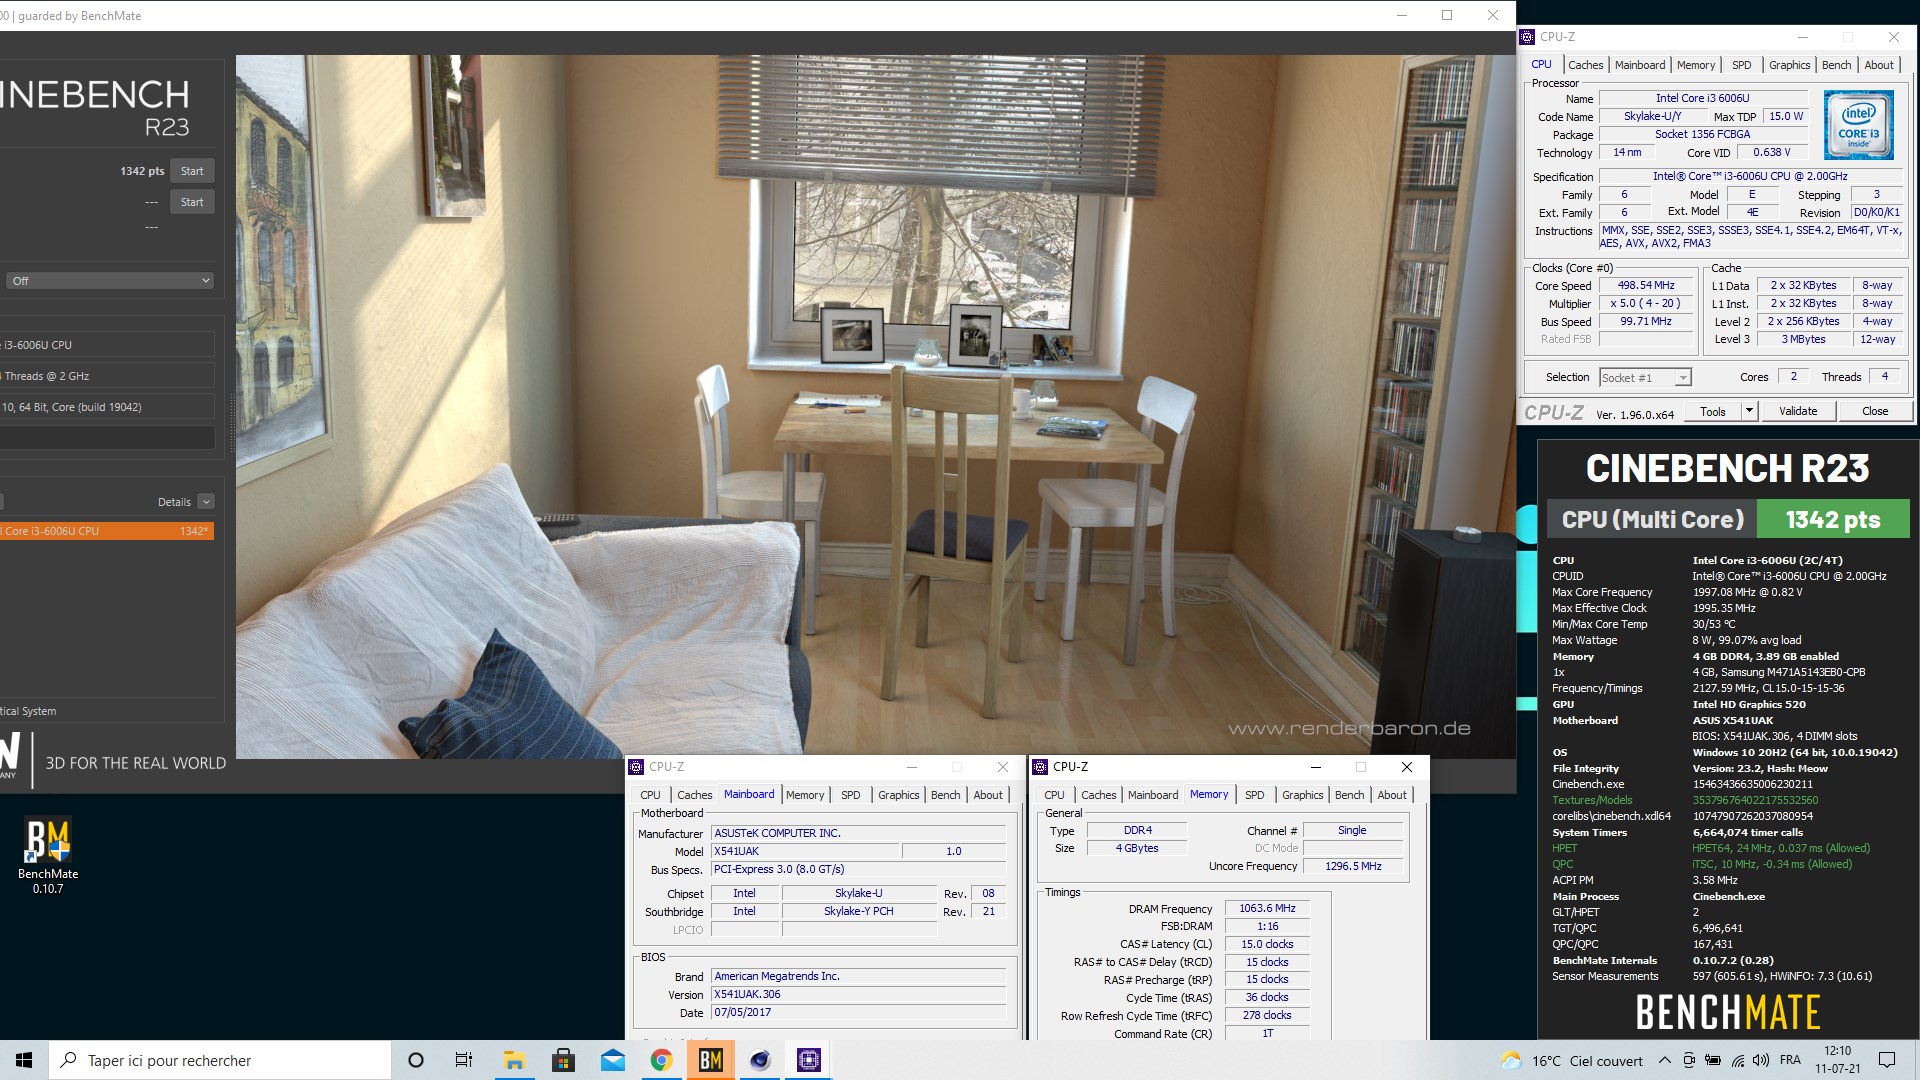Open volume control tray icon
This screenshot has width=1920, height=1080.
[x=1762, y=1060]
